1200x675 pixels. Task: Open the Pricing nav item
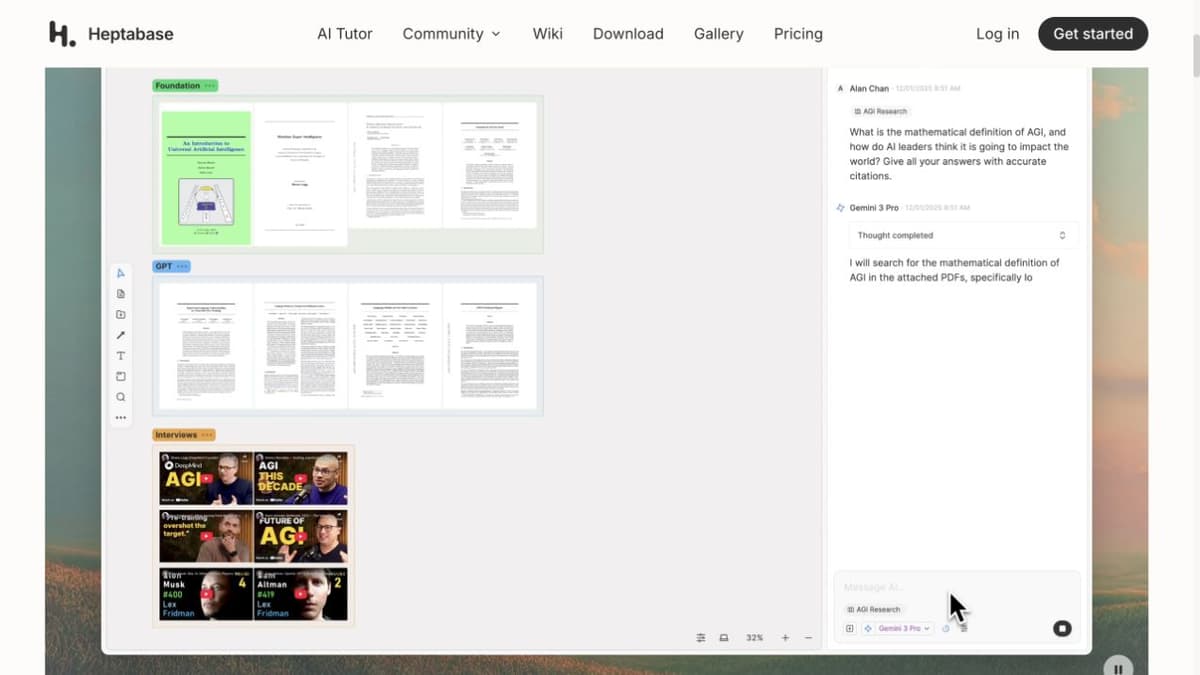tap(798, 33)
